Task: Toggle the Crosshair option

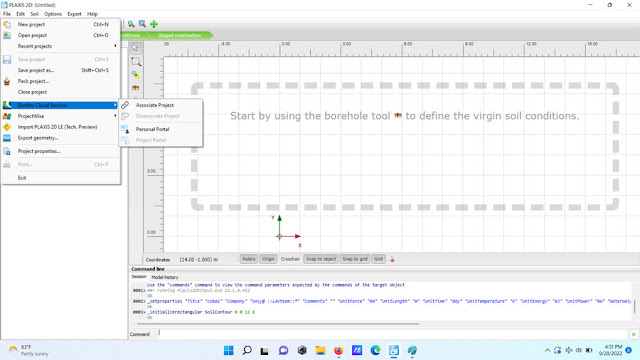Action: (290, 259)
